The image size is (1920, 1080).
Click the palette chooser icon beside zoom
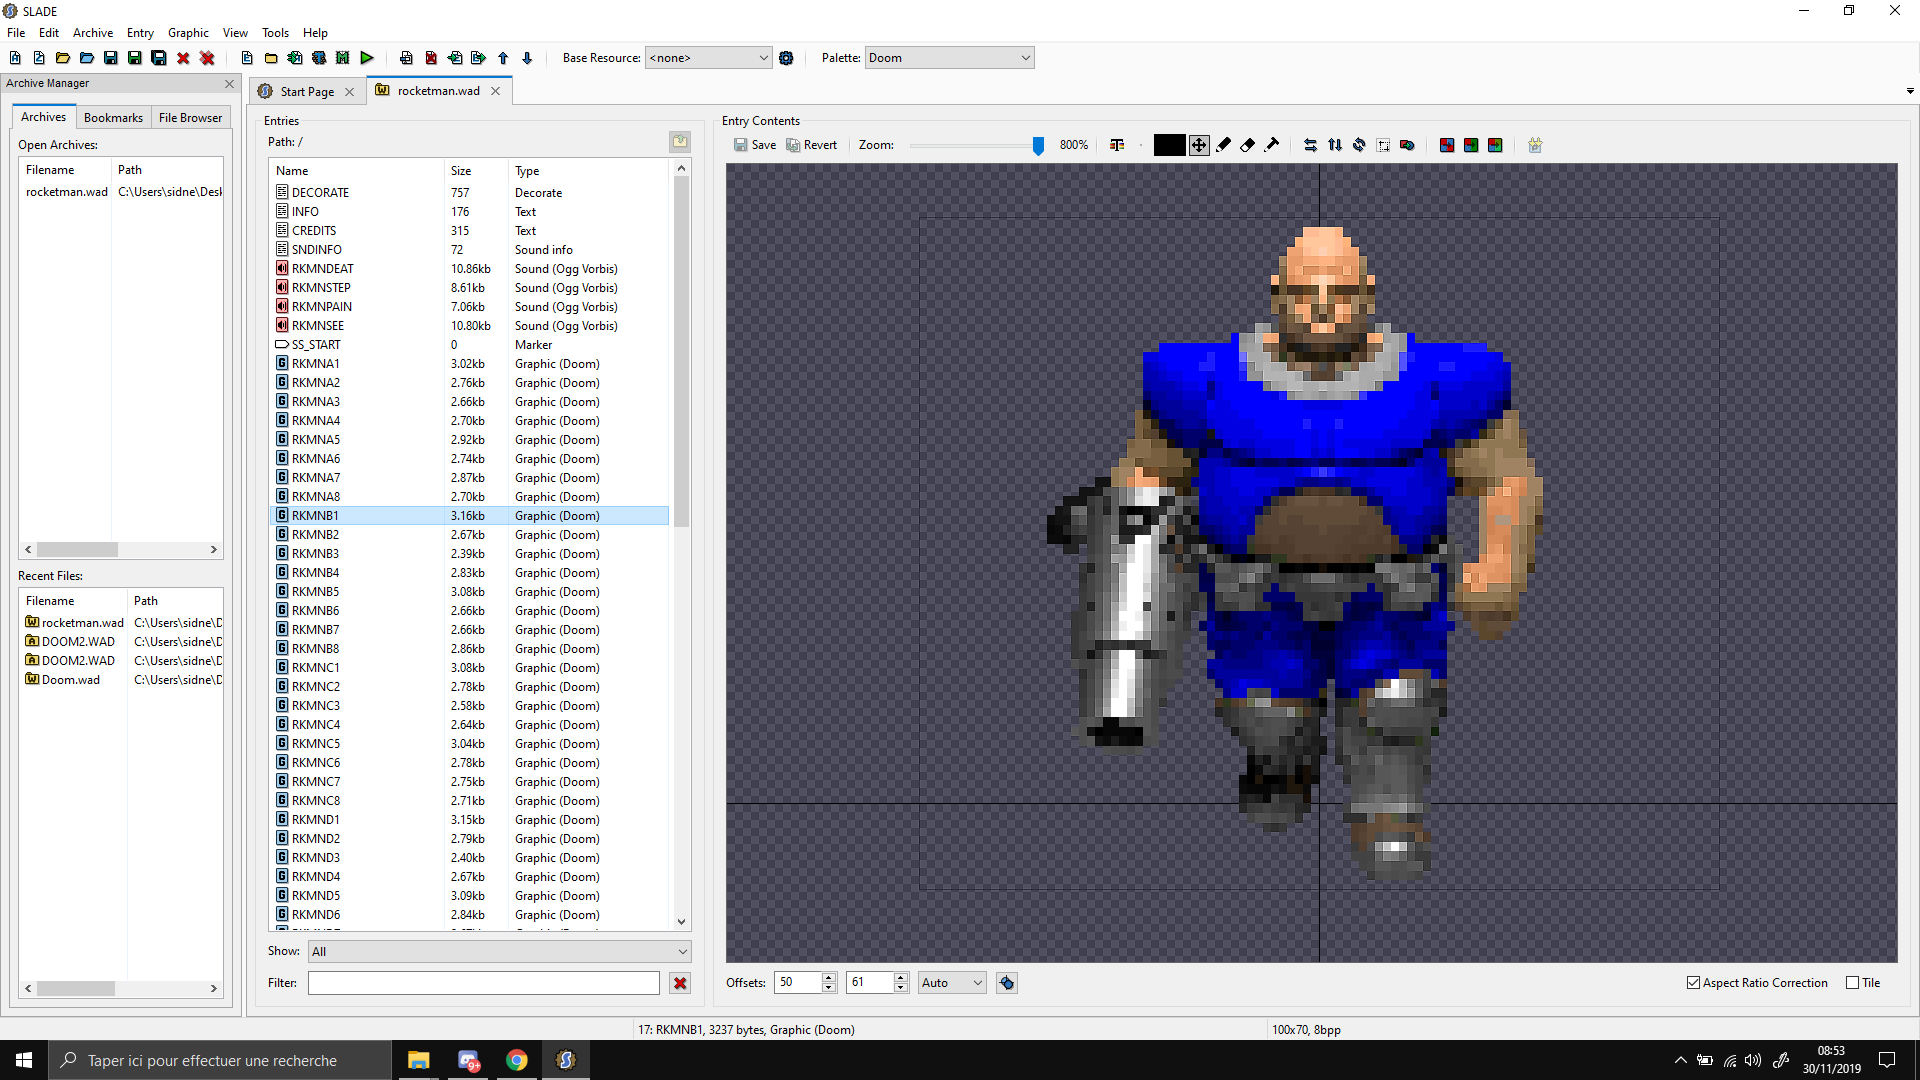(x=1117, y=145)
